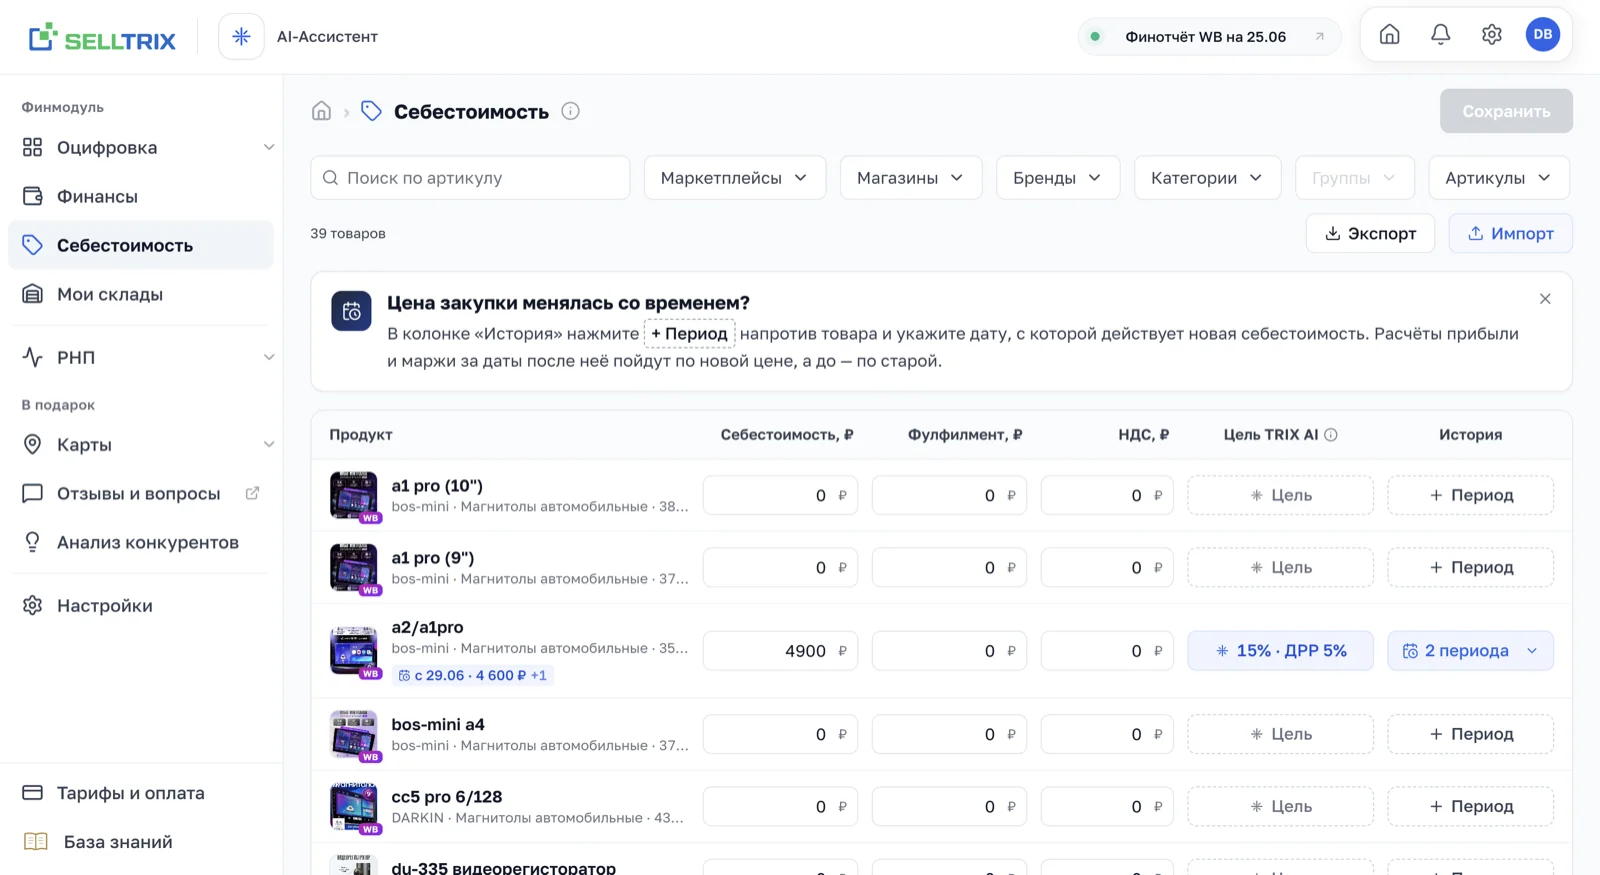
Task: Click external link icon beside Отзывы и вопросы
Action: click(252, 493)
